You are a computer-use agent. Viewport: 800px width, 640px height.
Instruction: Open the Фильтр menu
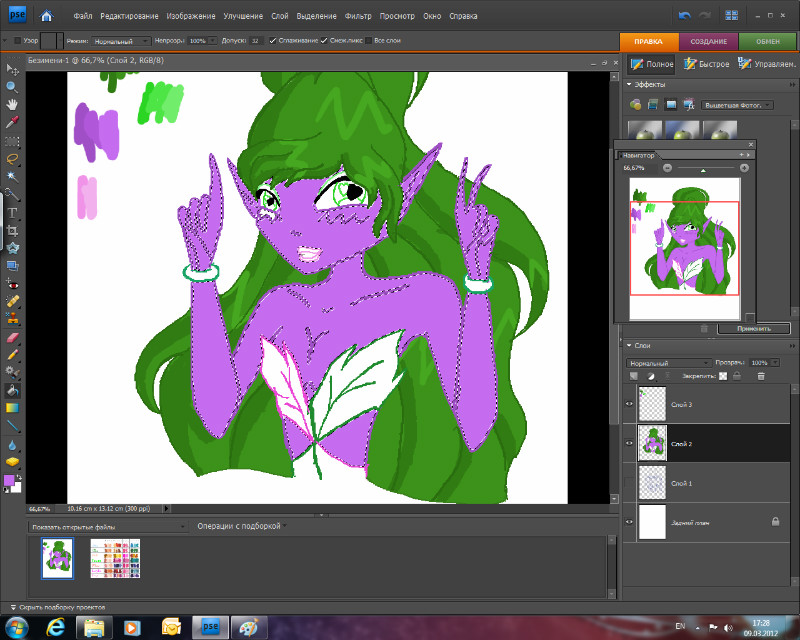pyautogui.click(x=357, y=16)
